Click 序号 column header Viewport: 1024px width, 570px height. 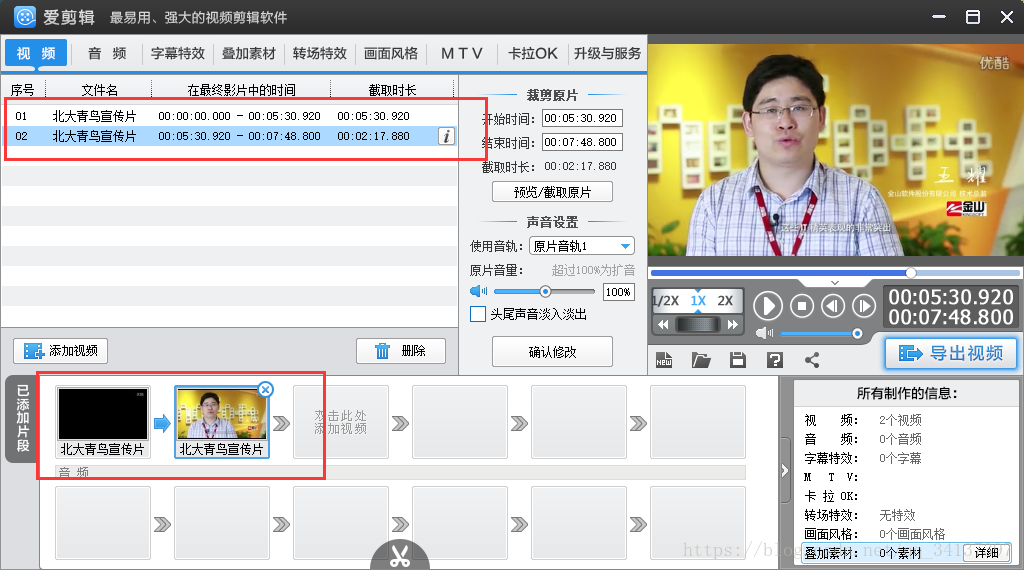click(x=22, y=90)
